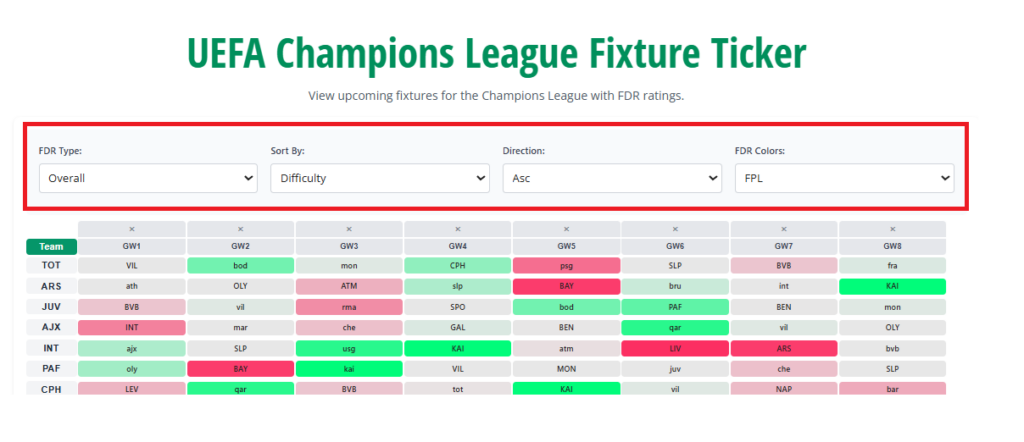The height and width of the screenshot is (442, 1024).
Task: Remove the GW8 column via its × icon
Action: (892, 229)
